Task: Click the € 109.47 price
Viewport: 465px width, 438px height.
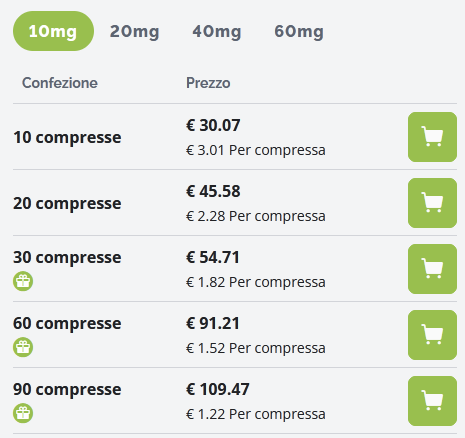Action: coord(218,389)
